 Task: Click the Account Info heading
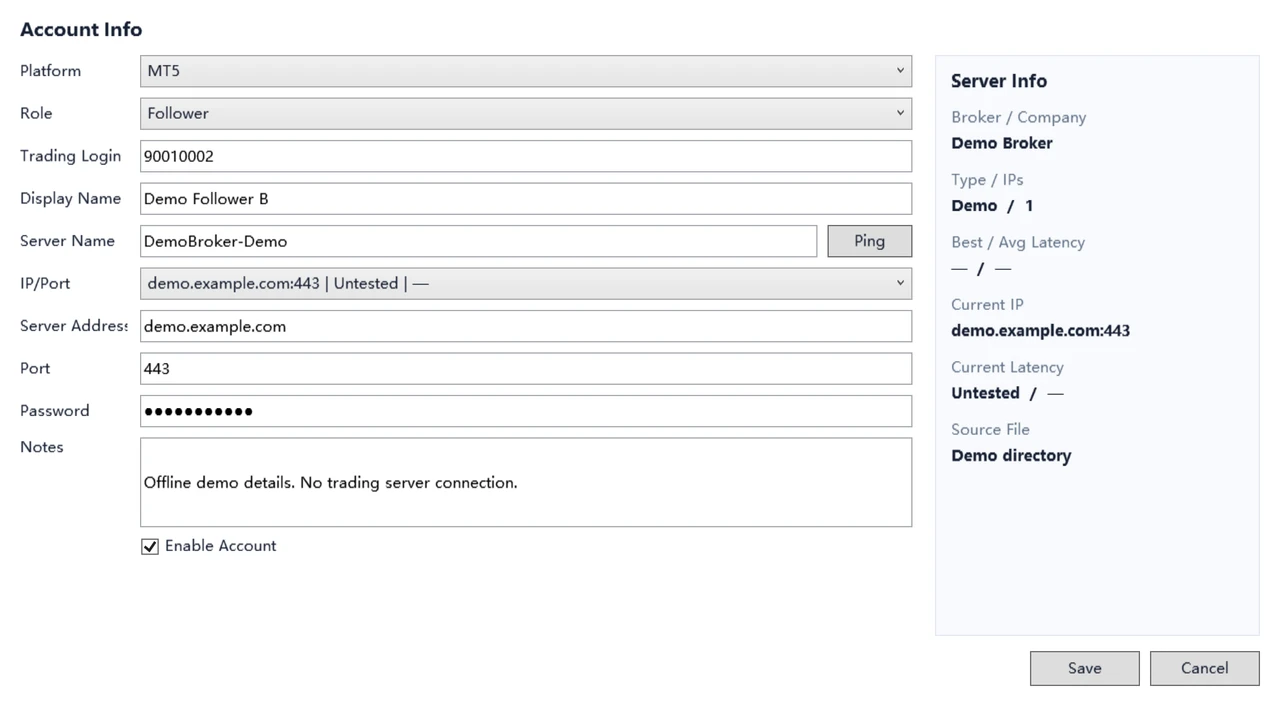coord(81,29)
